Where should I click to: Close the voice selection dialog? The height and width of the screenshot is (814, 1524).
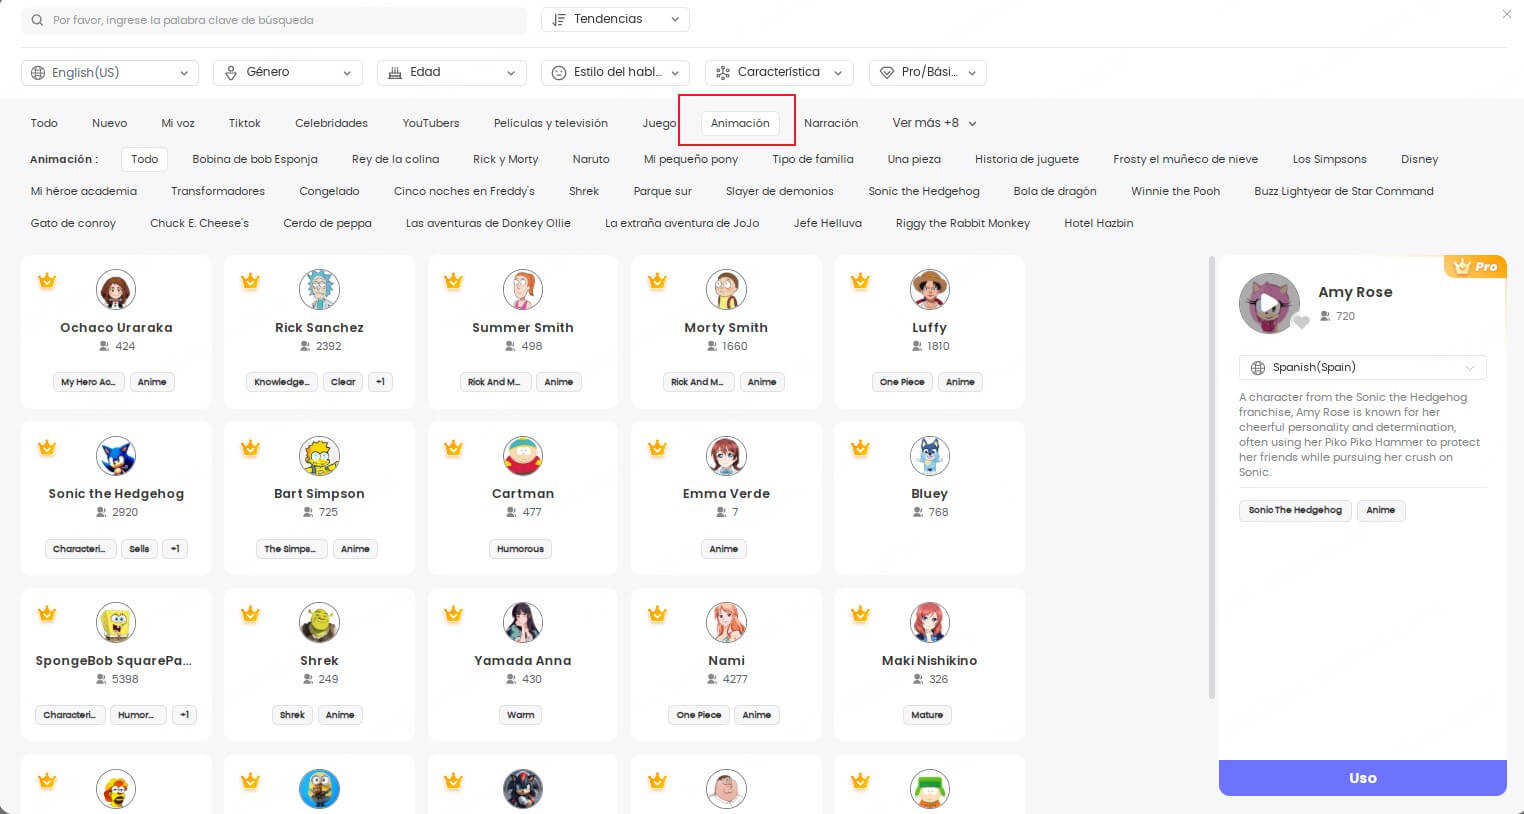tap(1507, 14)
